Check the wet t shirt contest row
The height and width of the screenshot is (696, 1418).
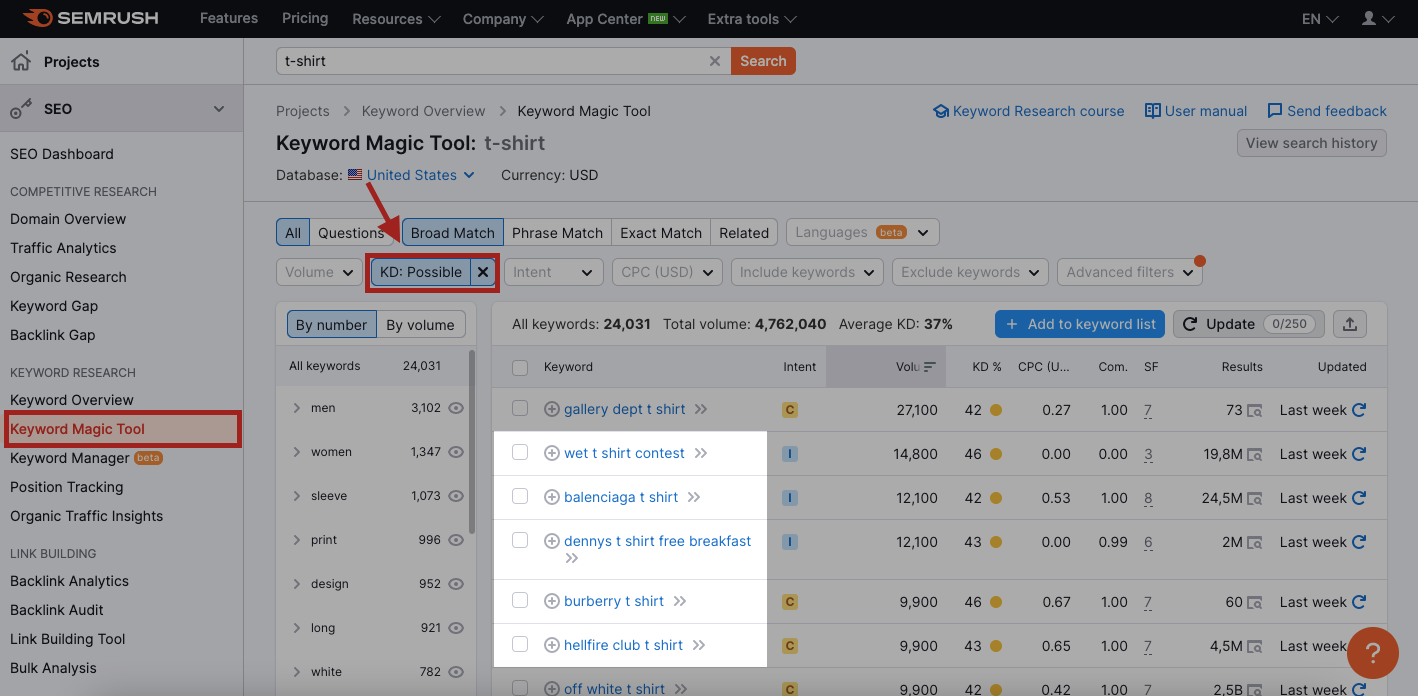coord(520,452)
